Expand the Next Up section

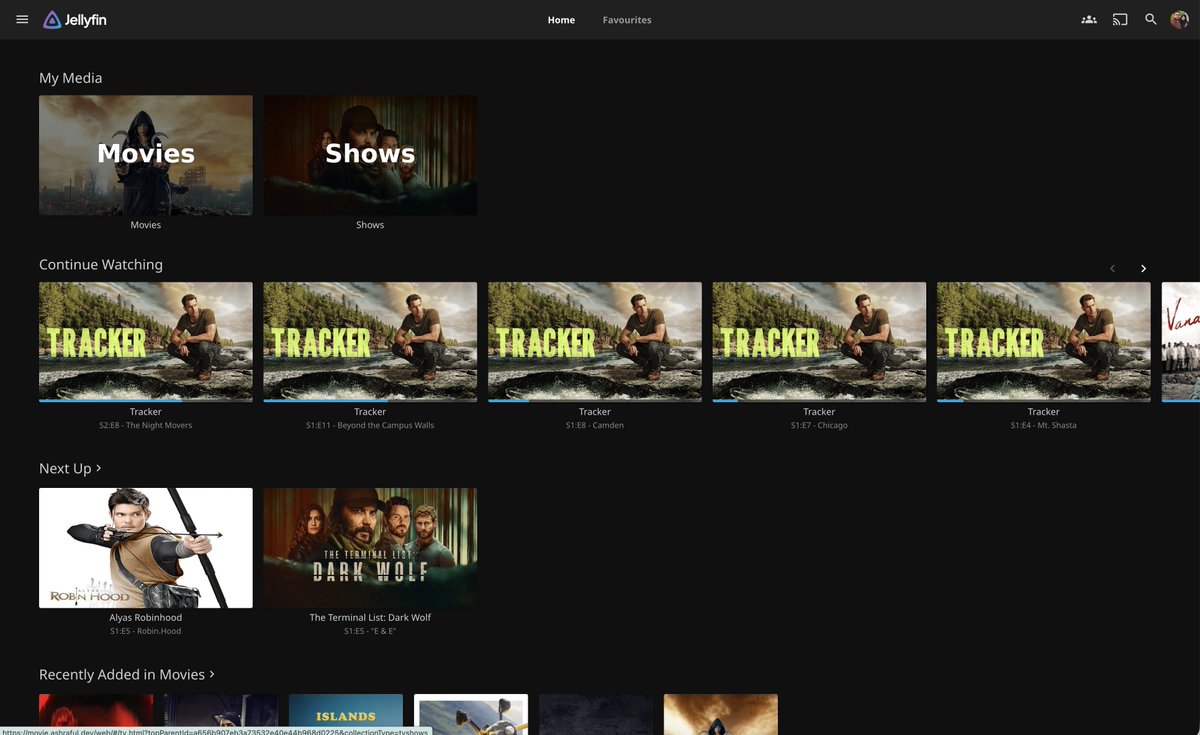(70, 469)
